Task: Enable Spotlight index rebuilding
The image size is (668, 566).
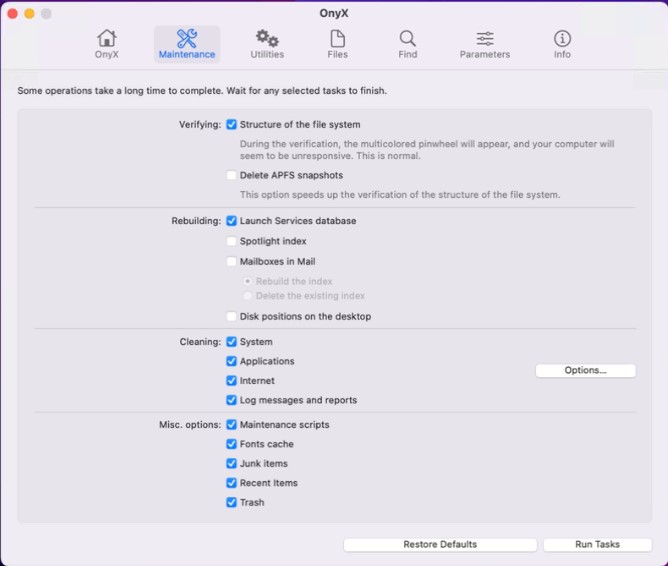Action: 232,242
